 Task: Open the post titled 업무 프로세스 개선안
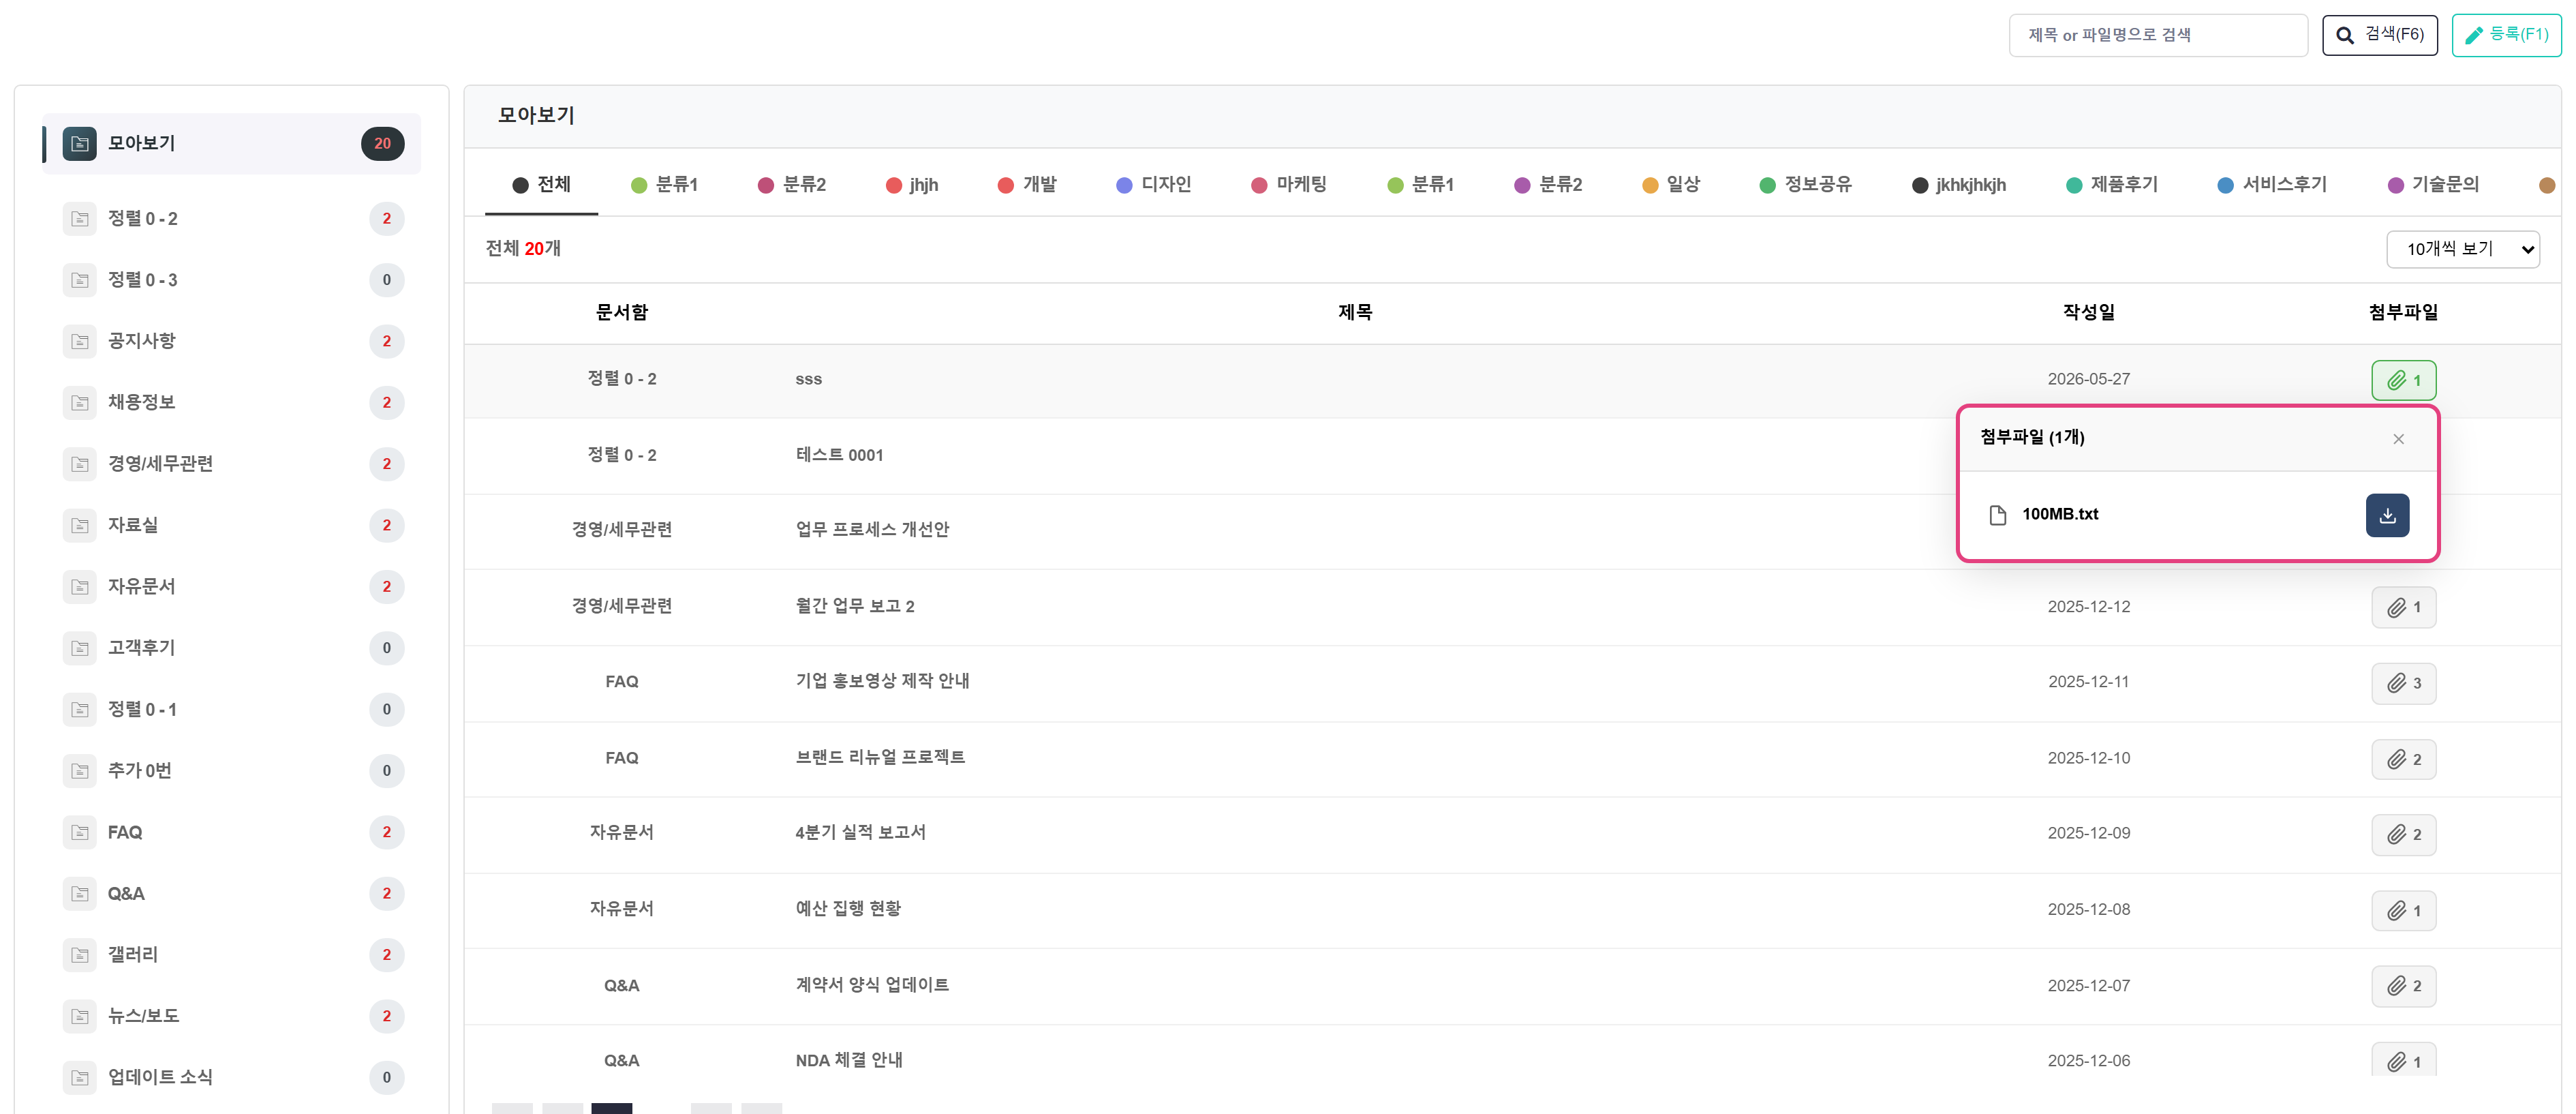[x=872, y=530]
